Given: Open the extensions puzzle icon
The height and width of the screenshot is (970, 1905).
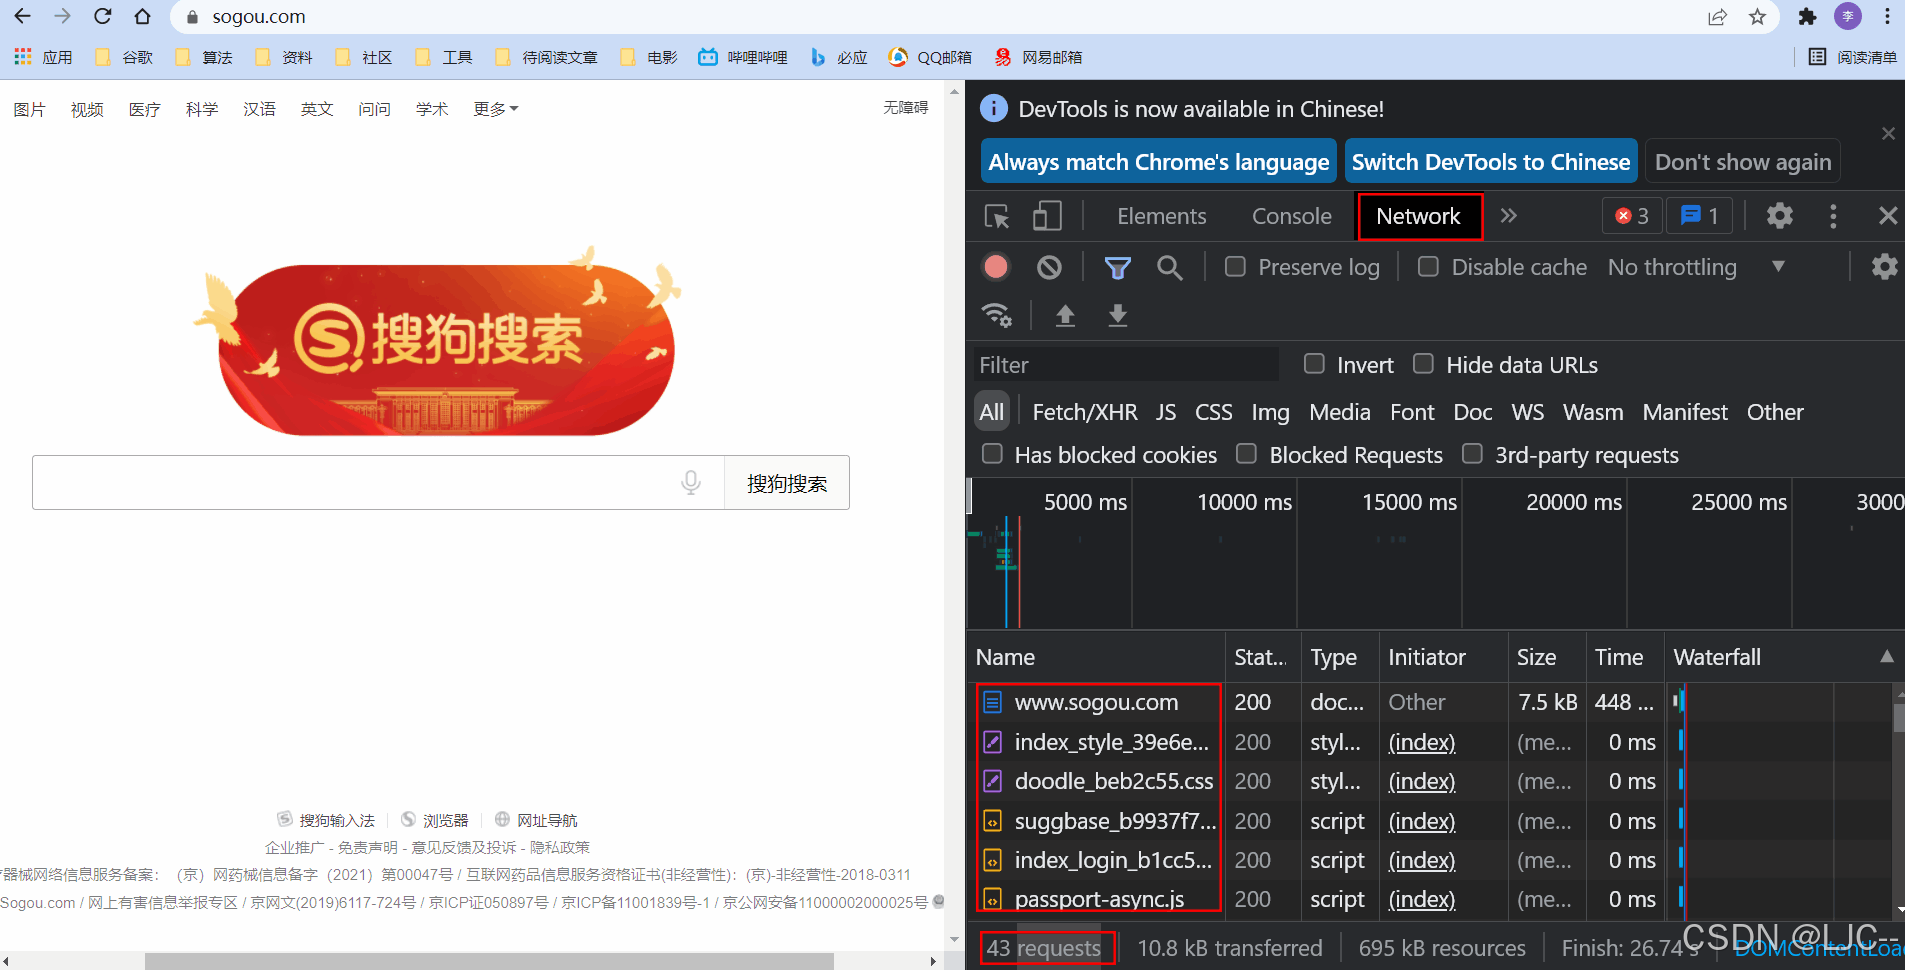Looking at the screenshot, I should [x=1807, y=17].
